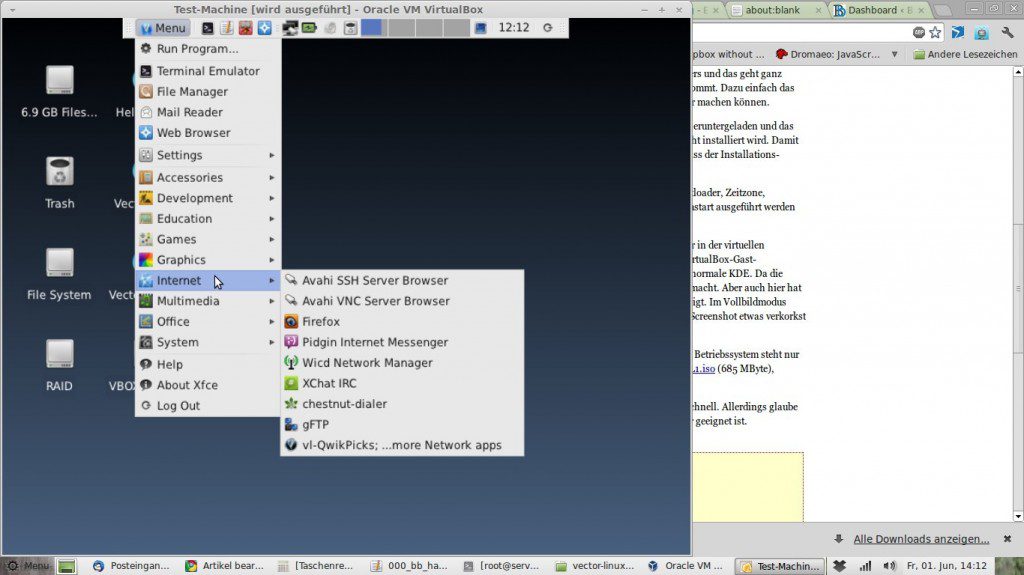Expand the Graphics submenu arrow
Image resolution: width=1024 pixels, height=575 pixels.
272,260
